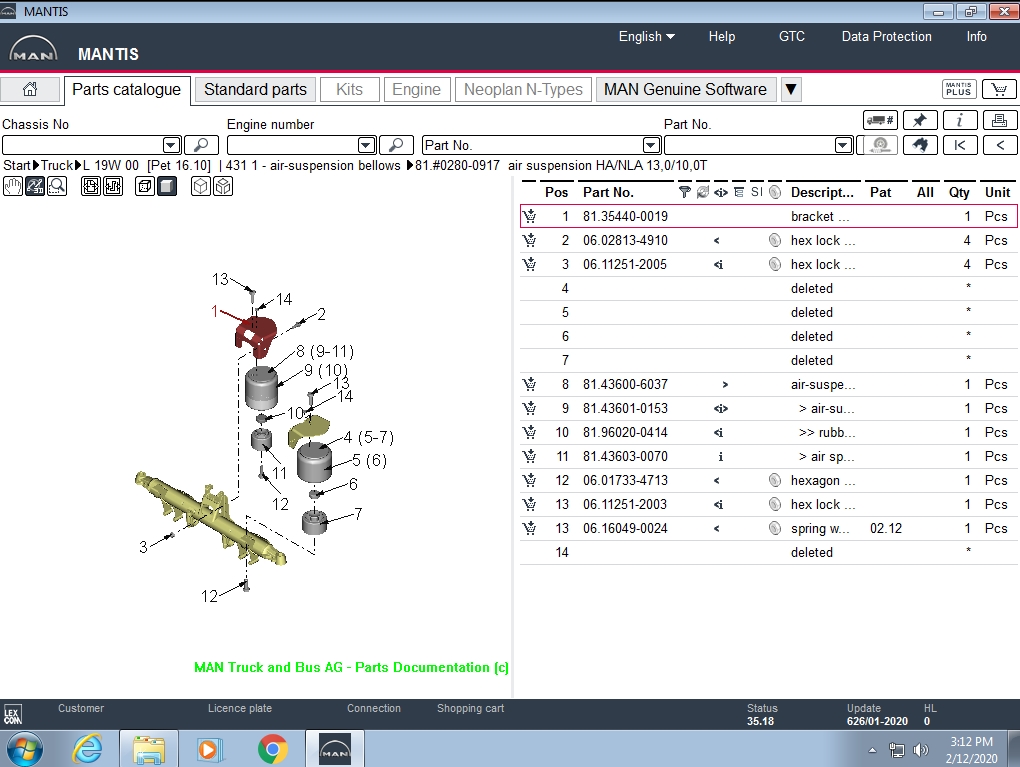
Task: Open the shopping cart icon in toolbar
Action: coord(998,89)
